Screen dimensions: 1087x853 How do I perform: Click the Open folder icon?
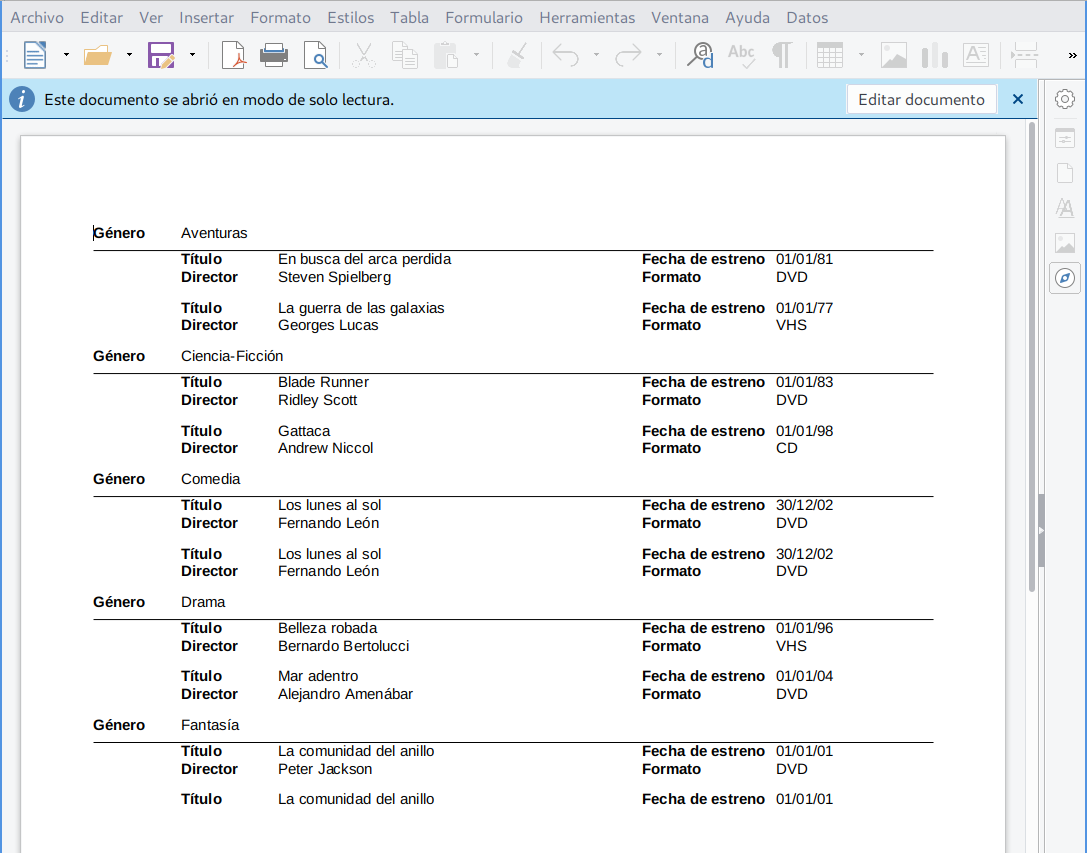tap(97, 55)
